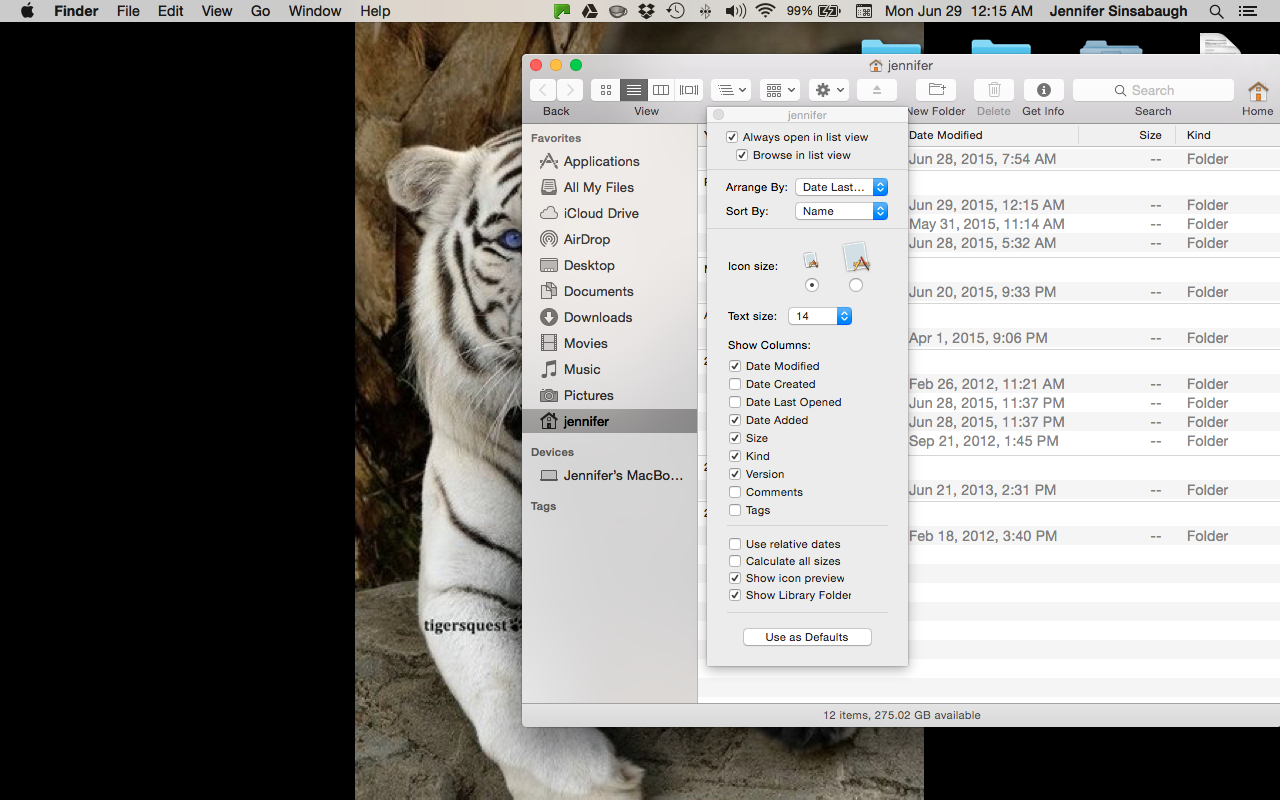Open the Action gear dropdown menu
The image size is (1280, 800).
coord(829,90)
